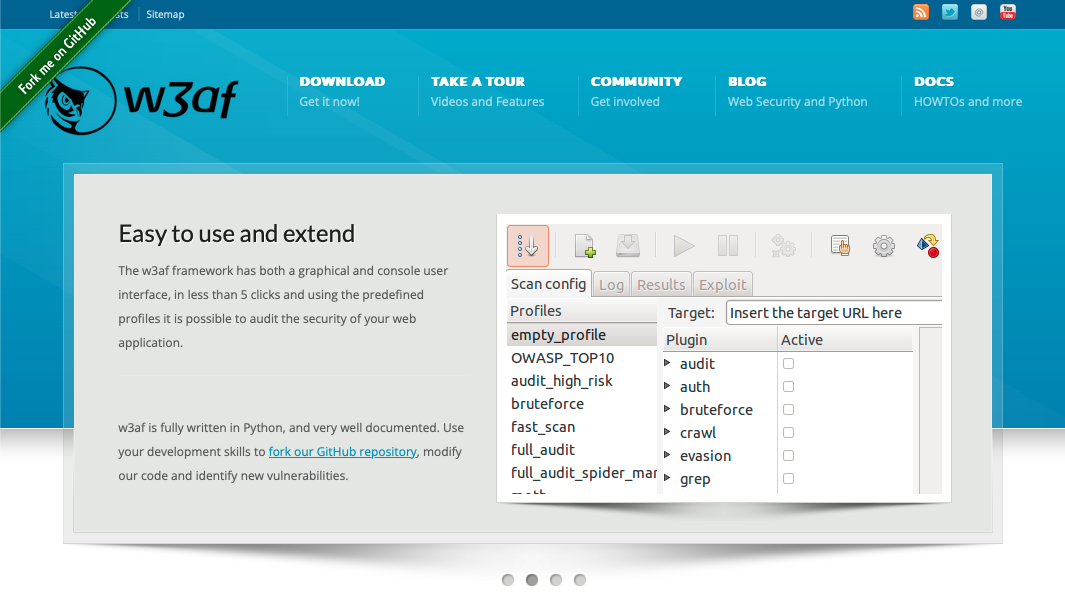The width and height of the screenshot is (1065, 593).
Task: Open the DOWNLOAD menu item
Action: (342, 82)
